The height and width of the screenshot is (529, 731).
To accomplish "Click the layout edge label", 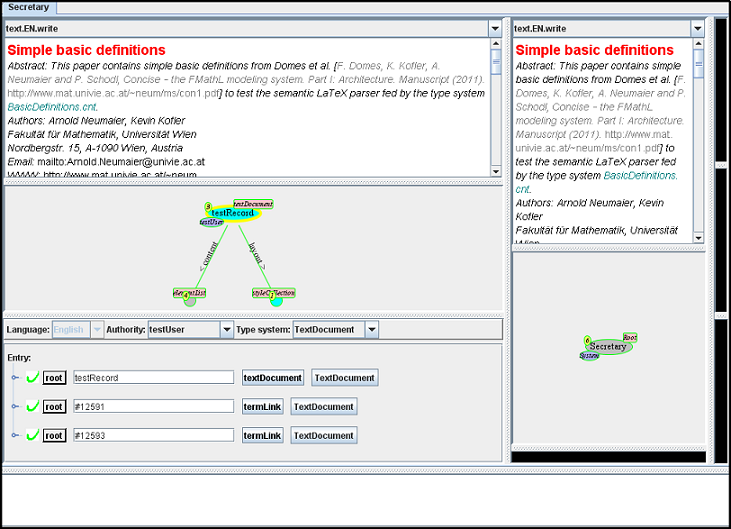I will [x=257, y=256].
